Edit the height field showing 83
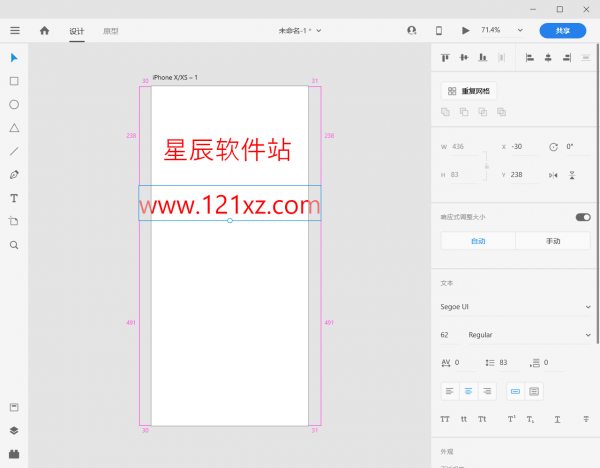Image resolution: width=600 pixels, height=468 pixels. point(464,175)
